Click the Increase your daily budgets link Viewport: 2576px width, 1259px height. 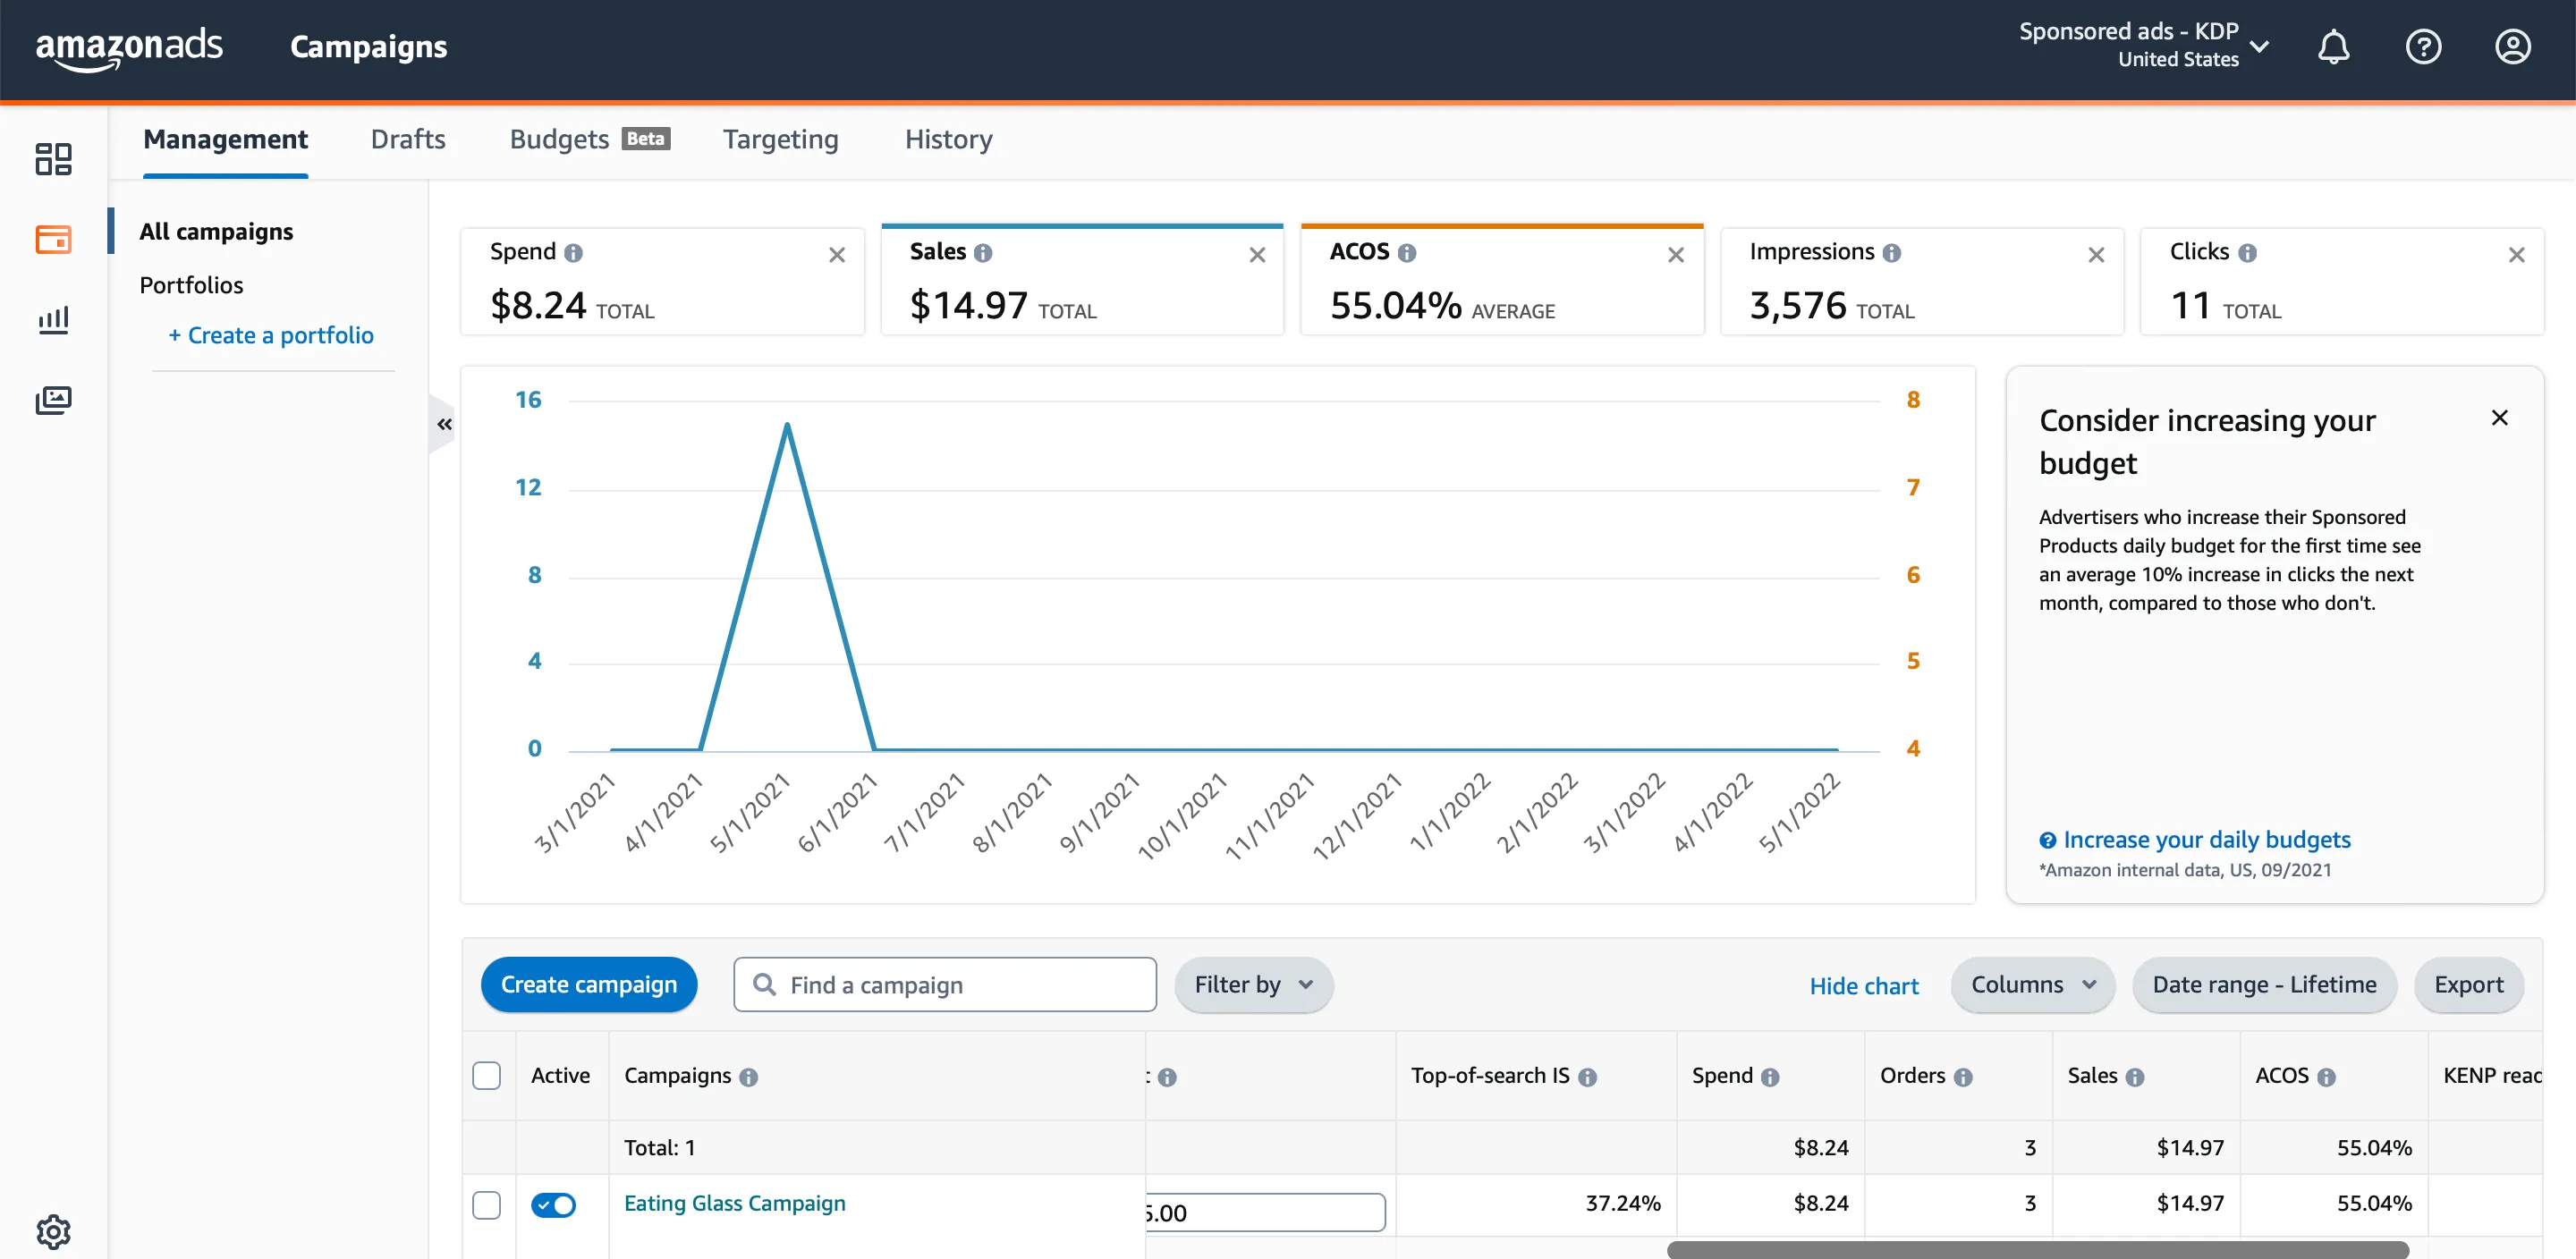click(x=2206, y=839)
